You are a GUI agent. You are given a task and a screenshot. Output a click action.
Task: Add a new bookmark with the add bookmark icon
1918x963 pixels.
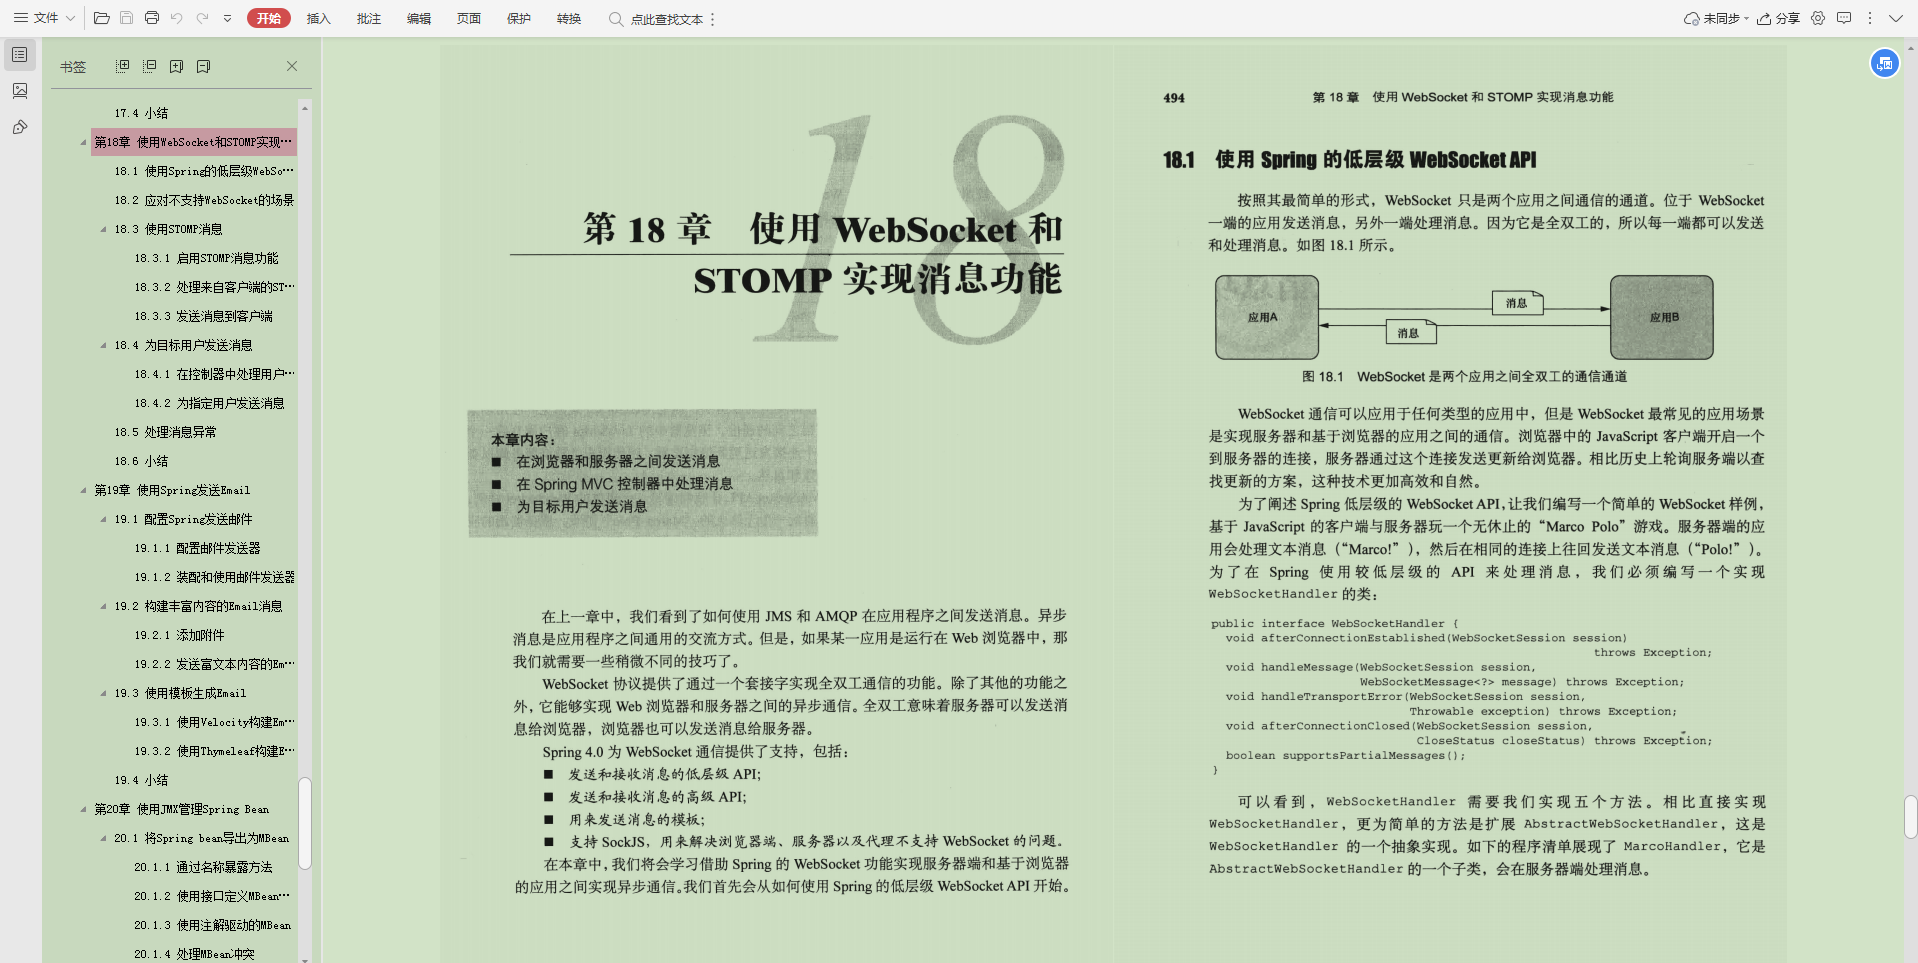tap(176, 65)
